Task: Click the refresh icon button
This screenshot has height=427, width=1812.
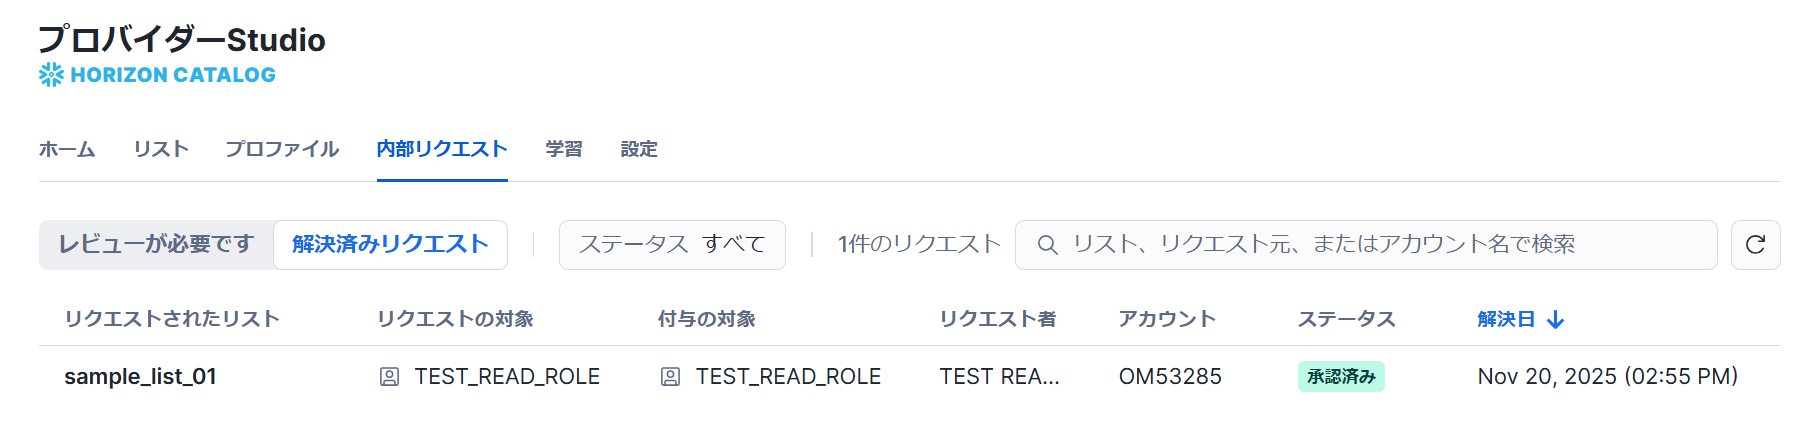Action: pyautogui.click(x=1755, y=245)
